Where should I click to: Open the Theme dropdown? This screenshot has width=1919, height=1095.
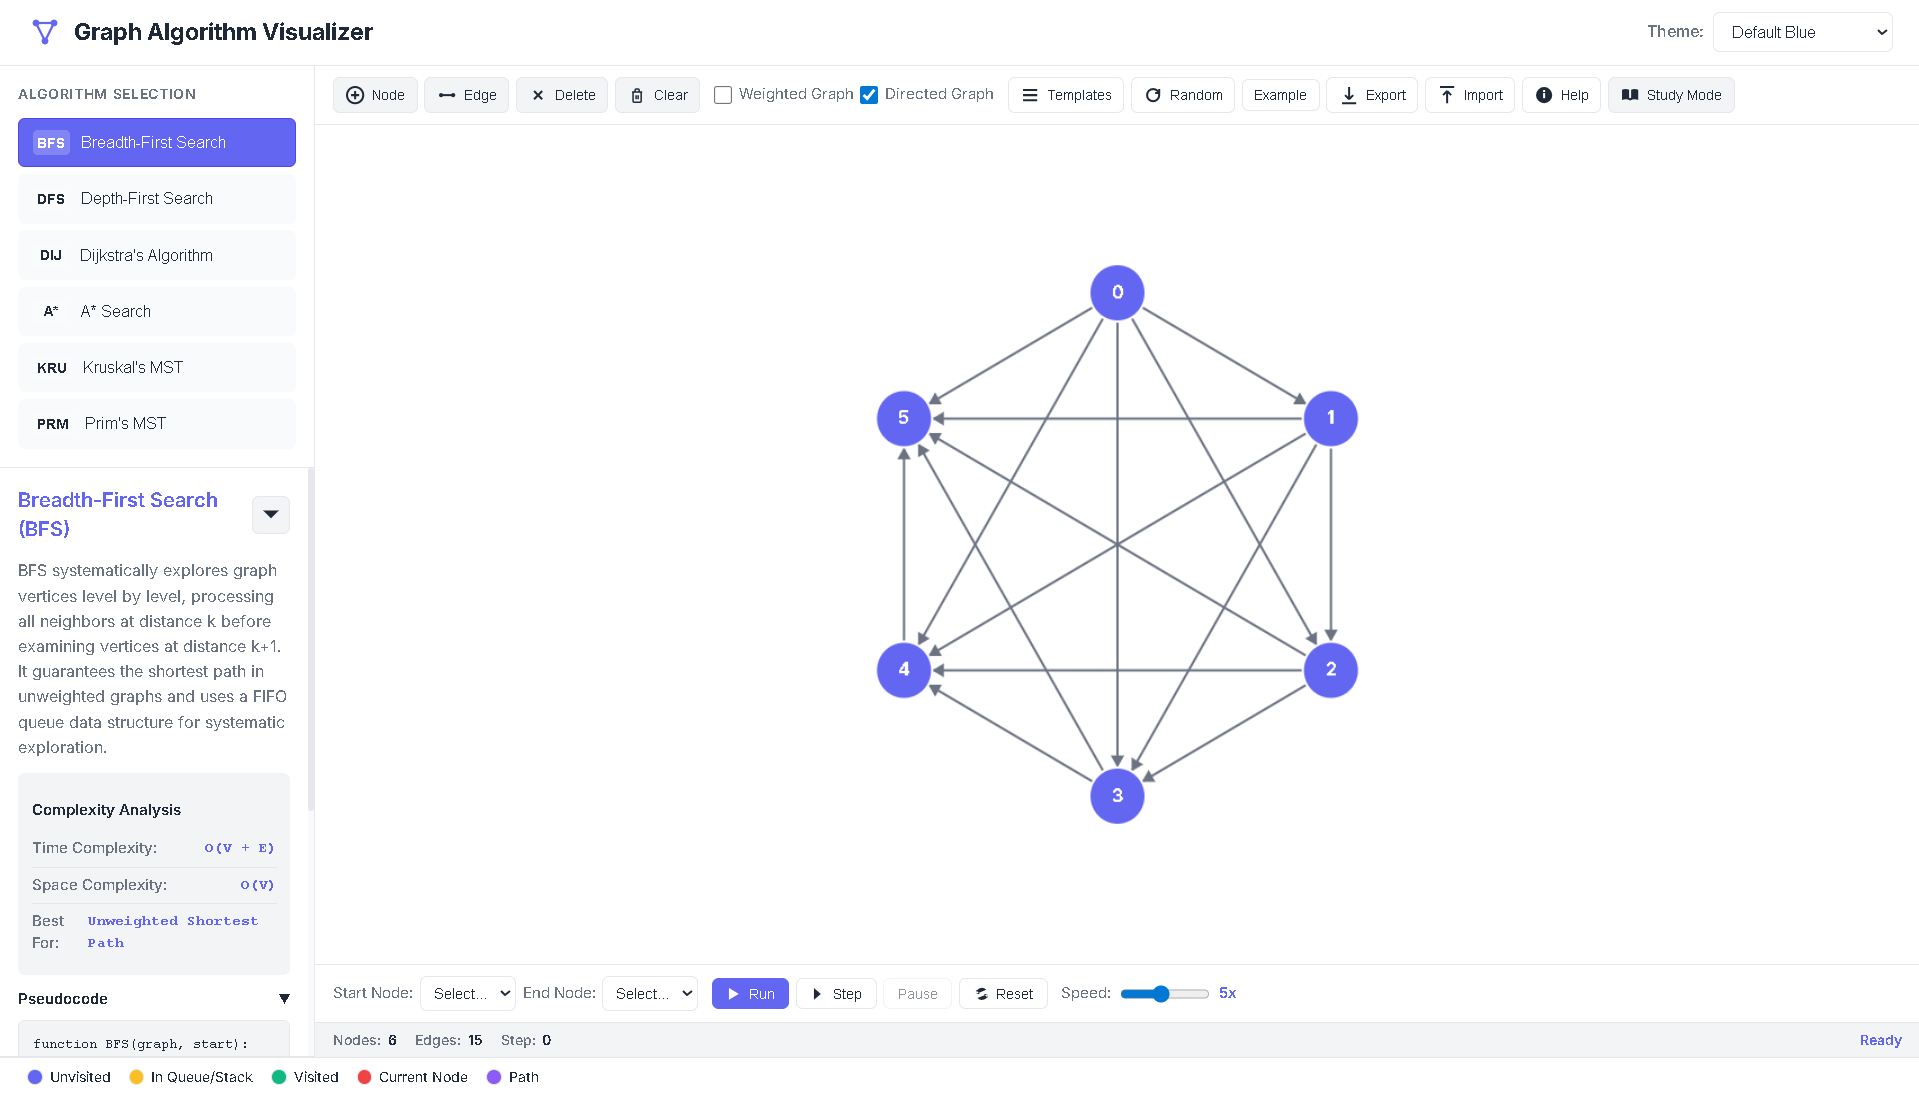tap(1802, 32)
